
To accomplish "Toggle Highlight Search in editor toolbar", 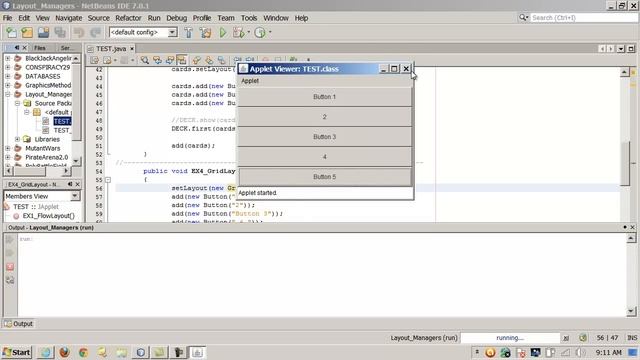I will (x=182, y=60).
